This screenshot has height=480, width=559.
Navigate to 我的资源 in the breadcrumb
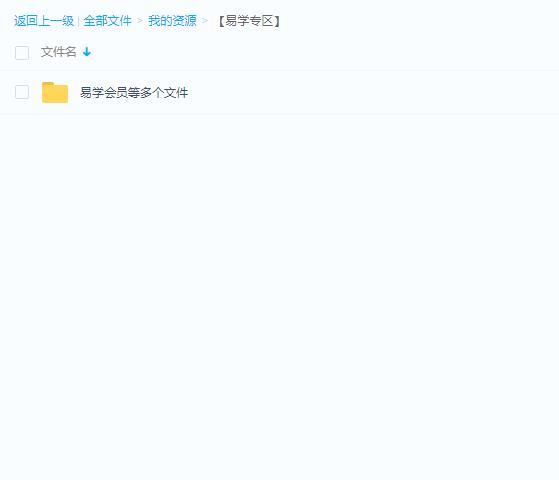click(172, 21)
